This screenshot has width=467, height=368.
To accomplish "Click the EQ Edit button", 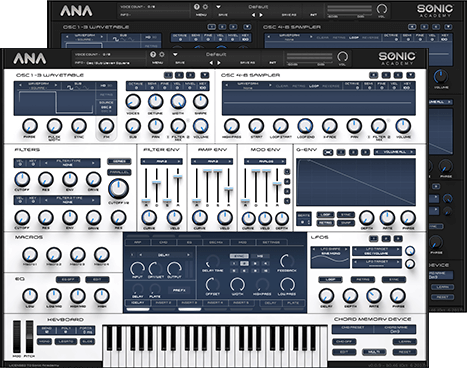I will pyautogui.click(x=97, y=279).
